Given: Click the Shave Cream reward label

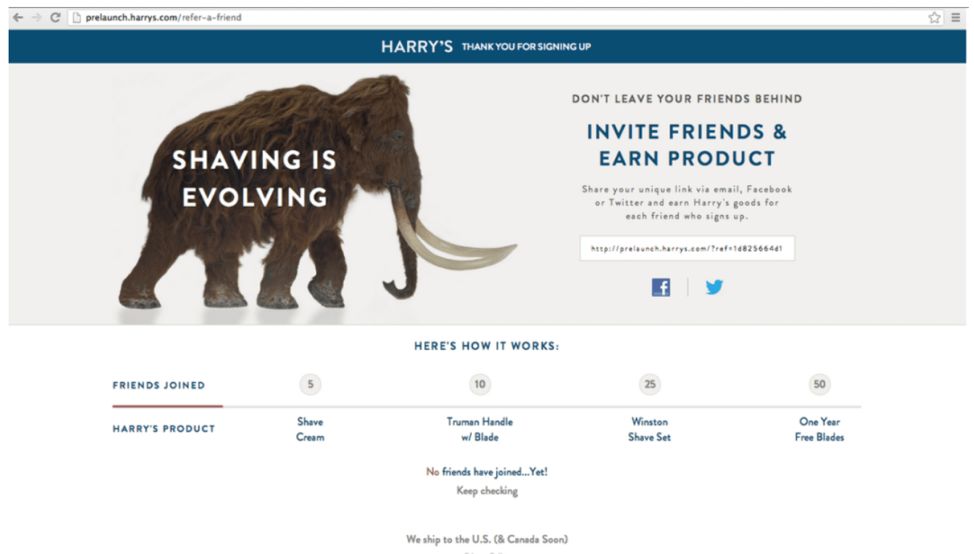Looking at the screenshot, I should click(x=310, y=429).
